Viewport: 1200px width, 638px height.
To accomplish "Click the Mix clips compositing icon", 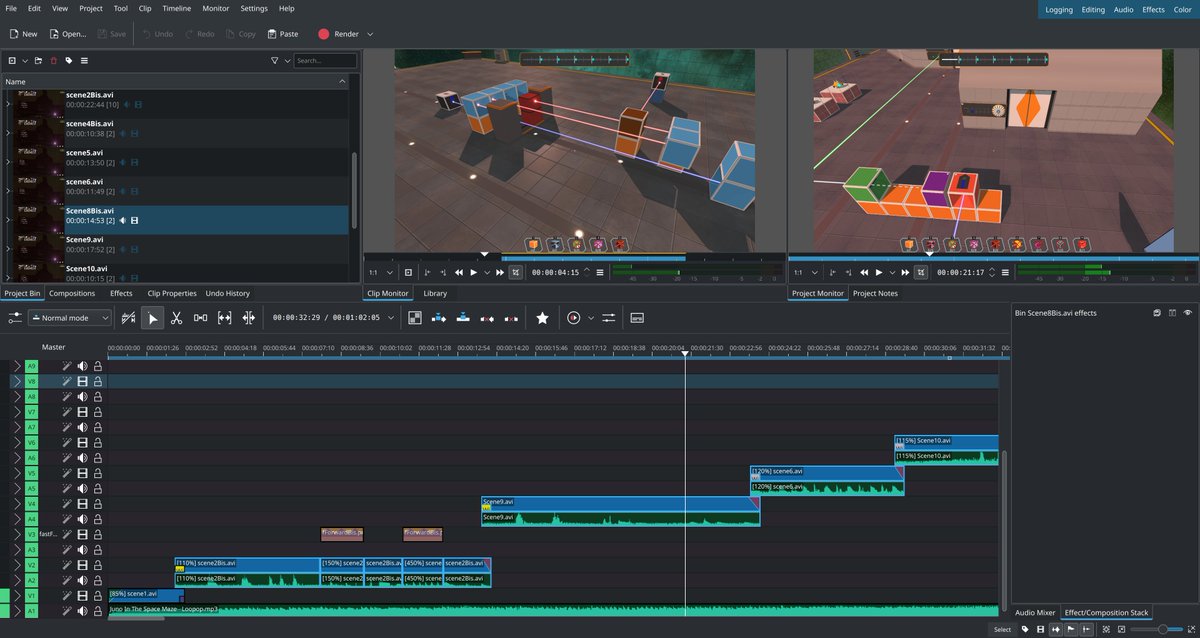I will pyautogui.click(x=415, y=318).
